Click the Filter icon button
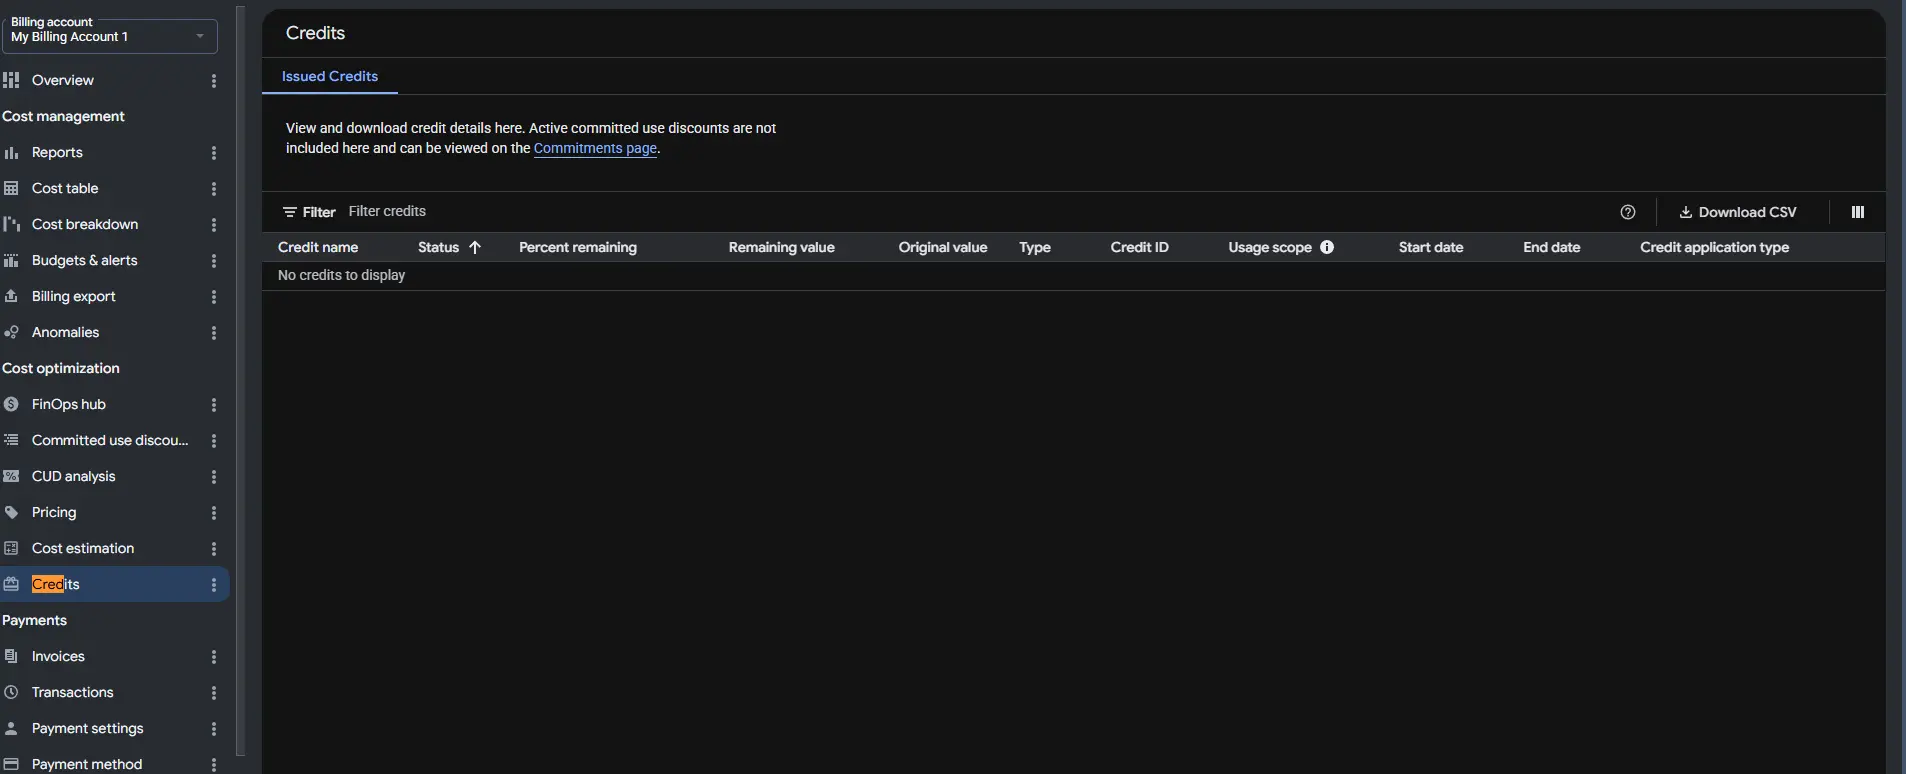 coord(289,212)
